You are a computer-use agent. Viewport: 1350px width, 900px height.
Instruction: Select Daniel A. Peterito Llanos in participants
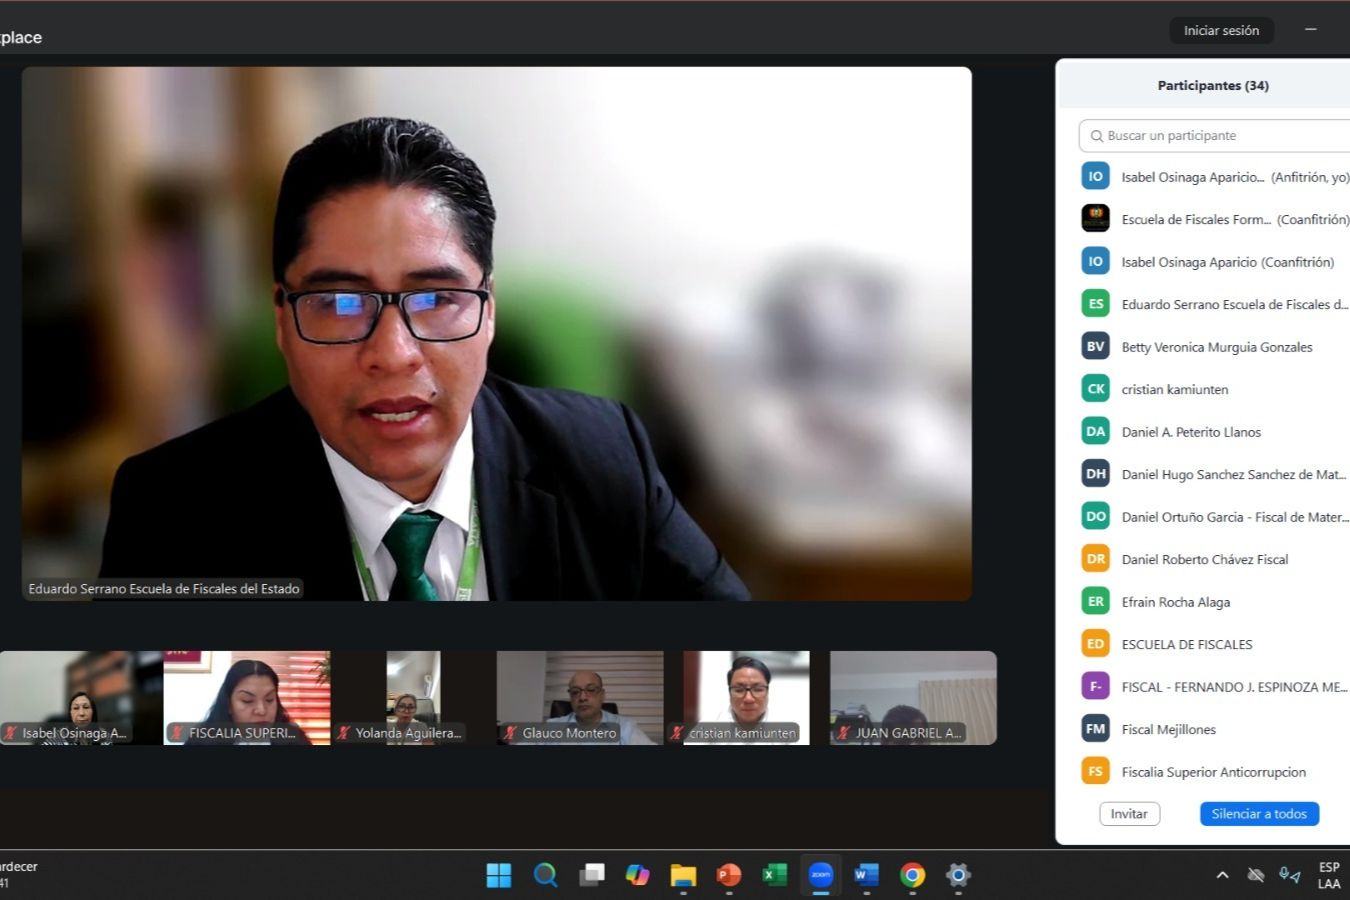(1190, 432)
